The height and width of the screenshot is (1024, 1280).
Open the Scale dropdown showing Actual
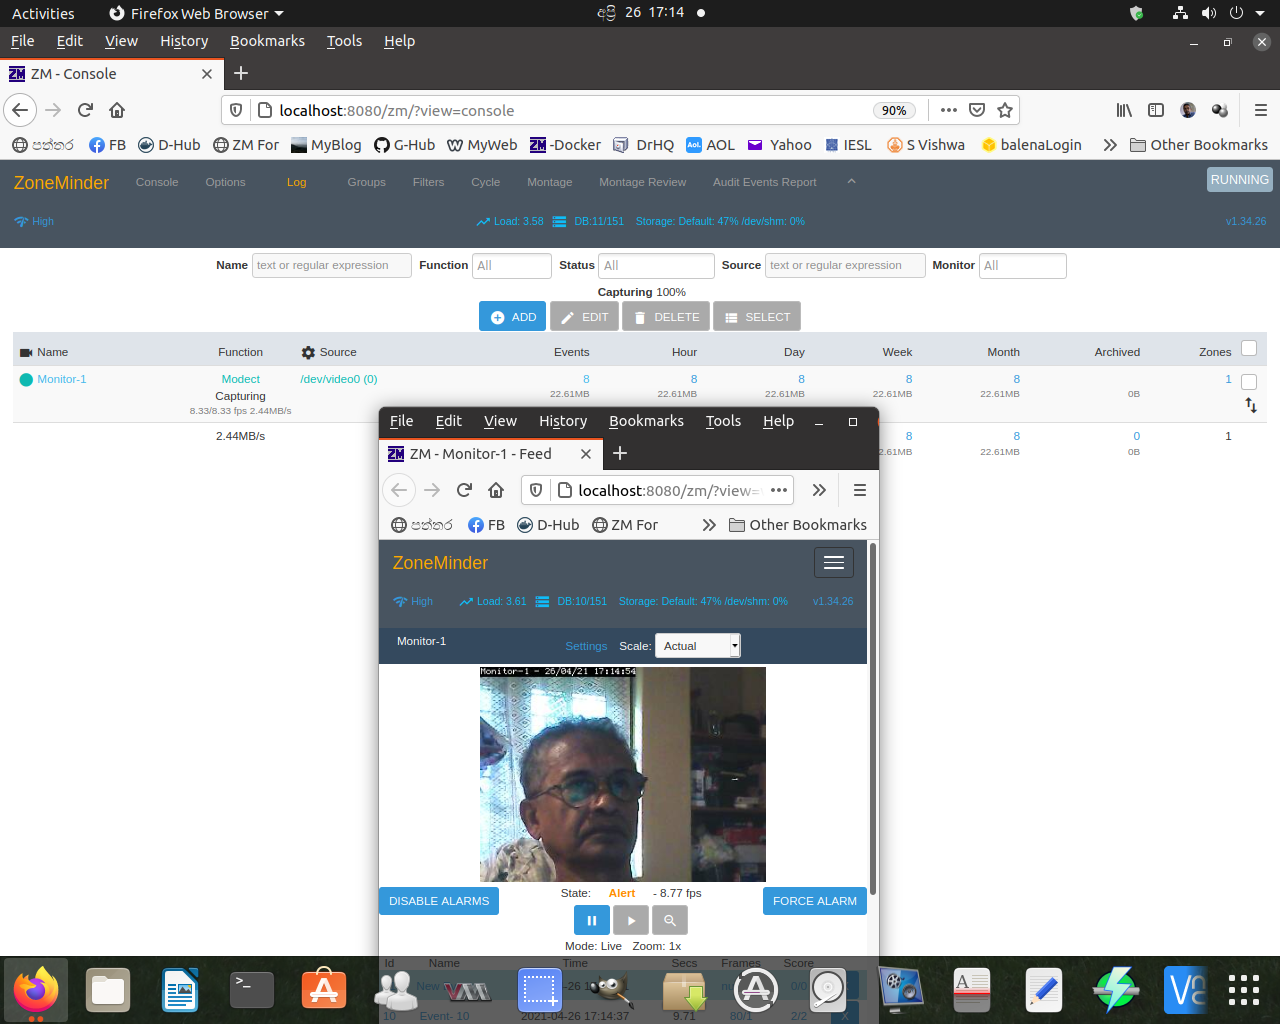(x=698, y=646)
